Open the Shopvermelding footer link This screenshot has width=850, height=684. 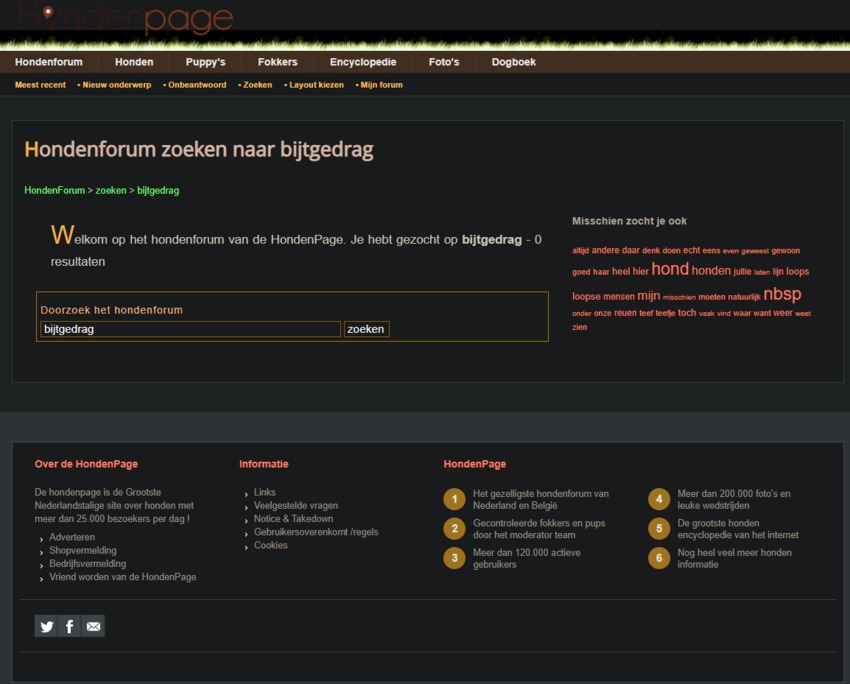(83, 550)
